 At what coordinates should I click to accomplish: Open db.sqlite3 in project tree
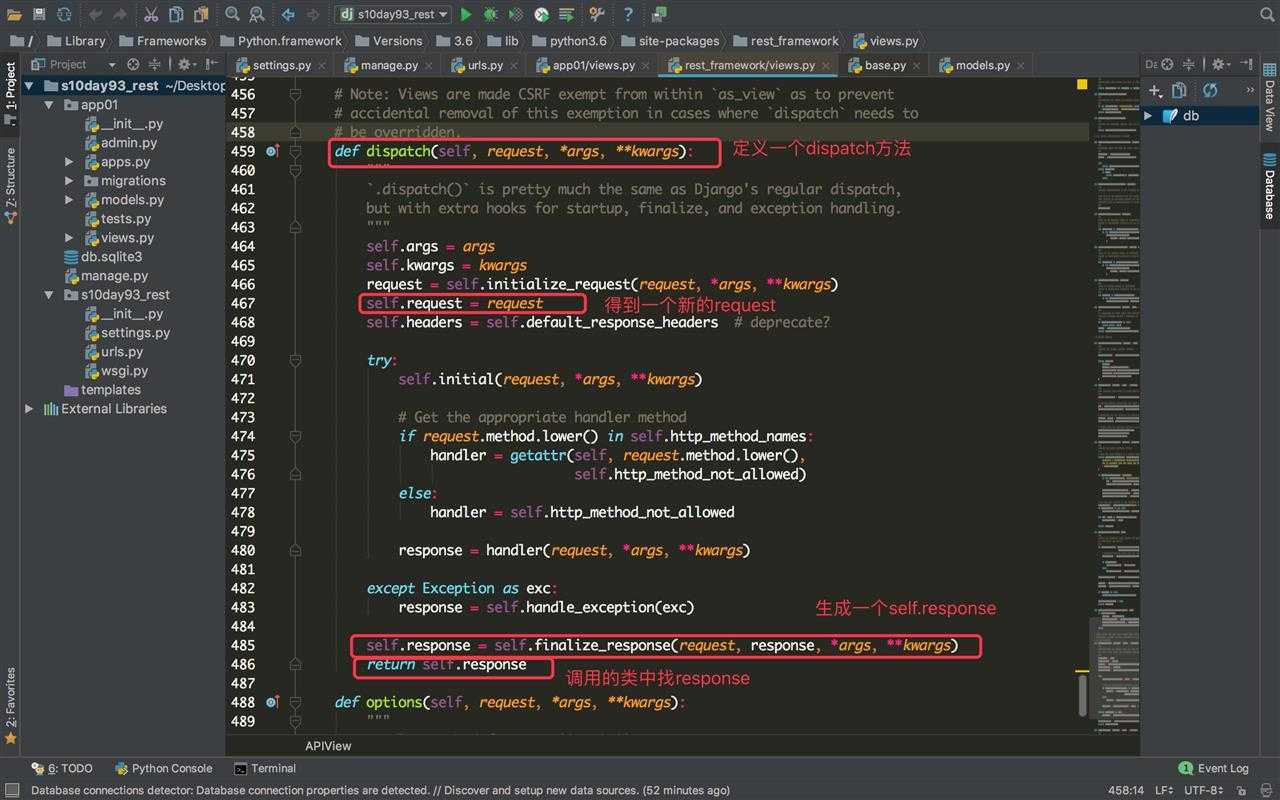coord(102,257)
